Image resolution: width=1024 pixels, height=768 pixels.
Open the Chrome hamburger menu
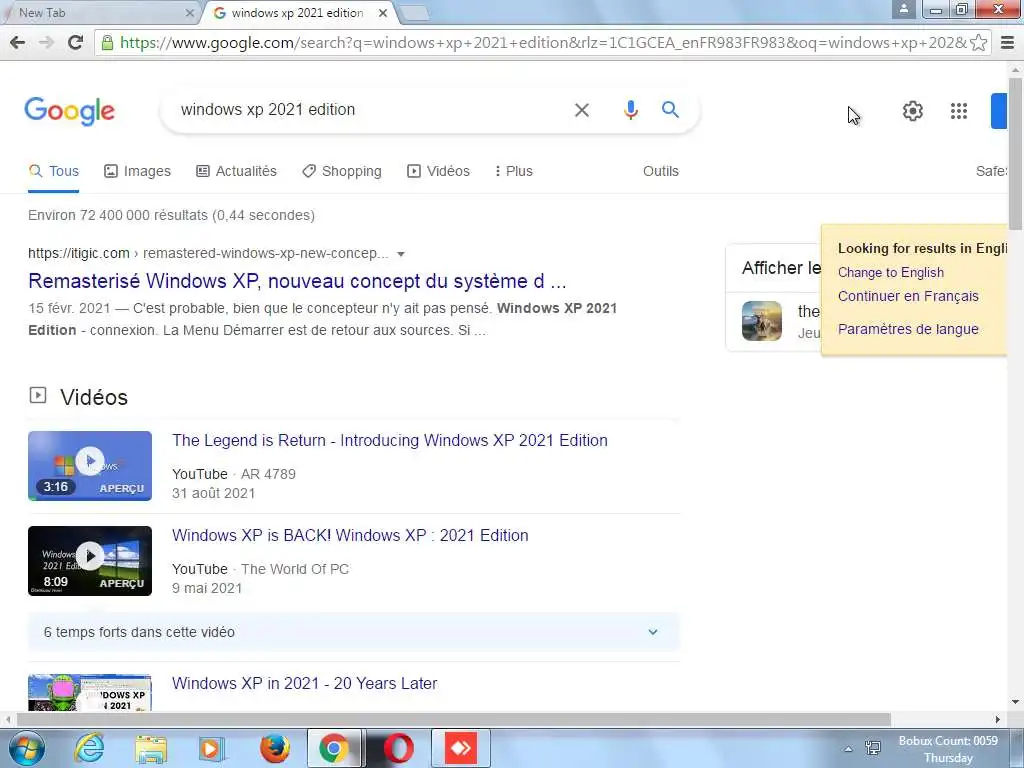point(1008,42)
